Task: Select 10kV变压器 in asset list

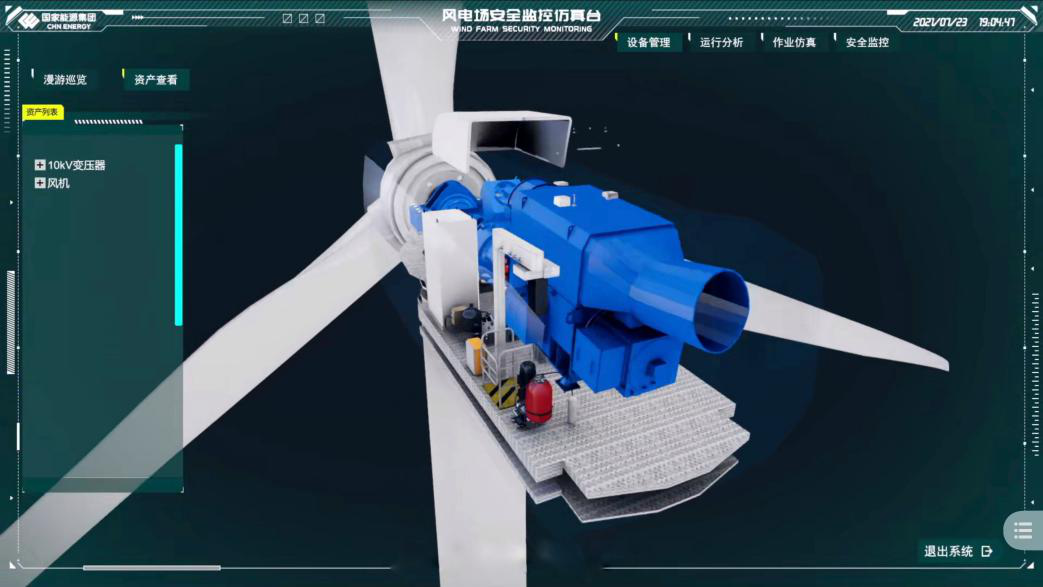Action: pos(77,165)
